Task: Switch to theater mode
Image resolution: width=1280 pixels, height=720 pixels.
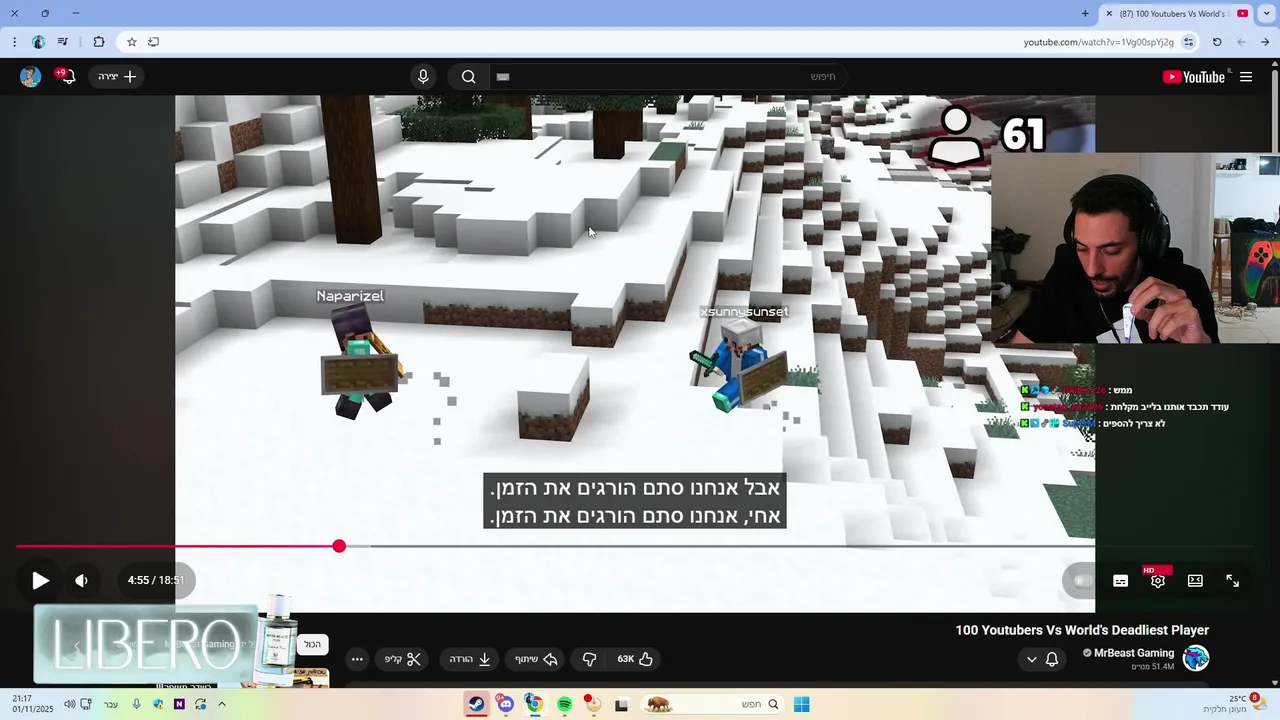Action: click(x=1195, y=580)
